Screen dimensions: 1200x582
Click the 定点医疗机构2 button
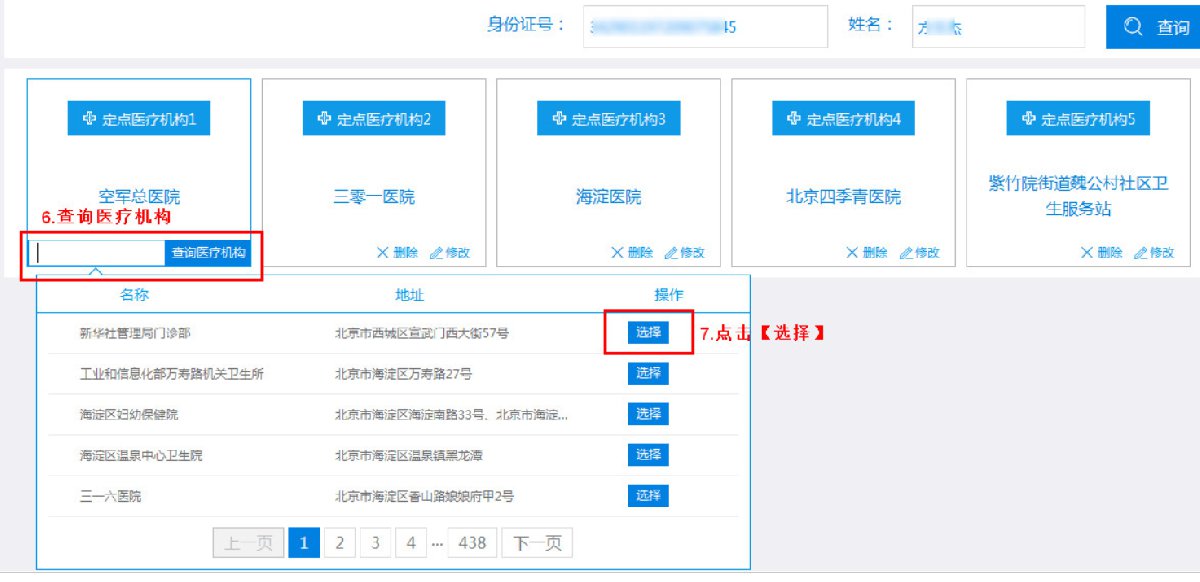coord(374,119)
